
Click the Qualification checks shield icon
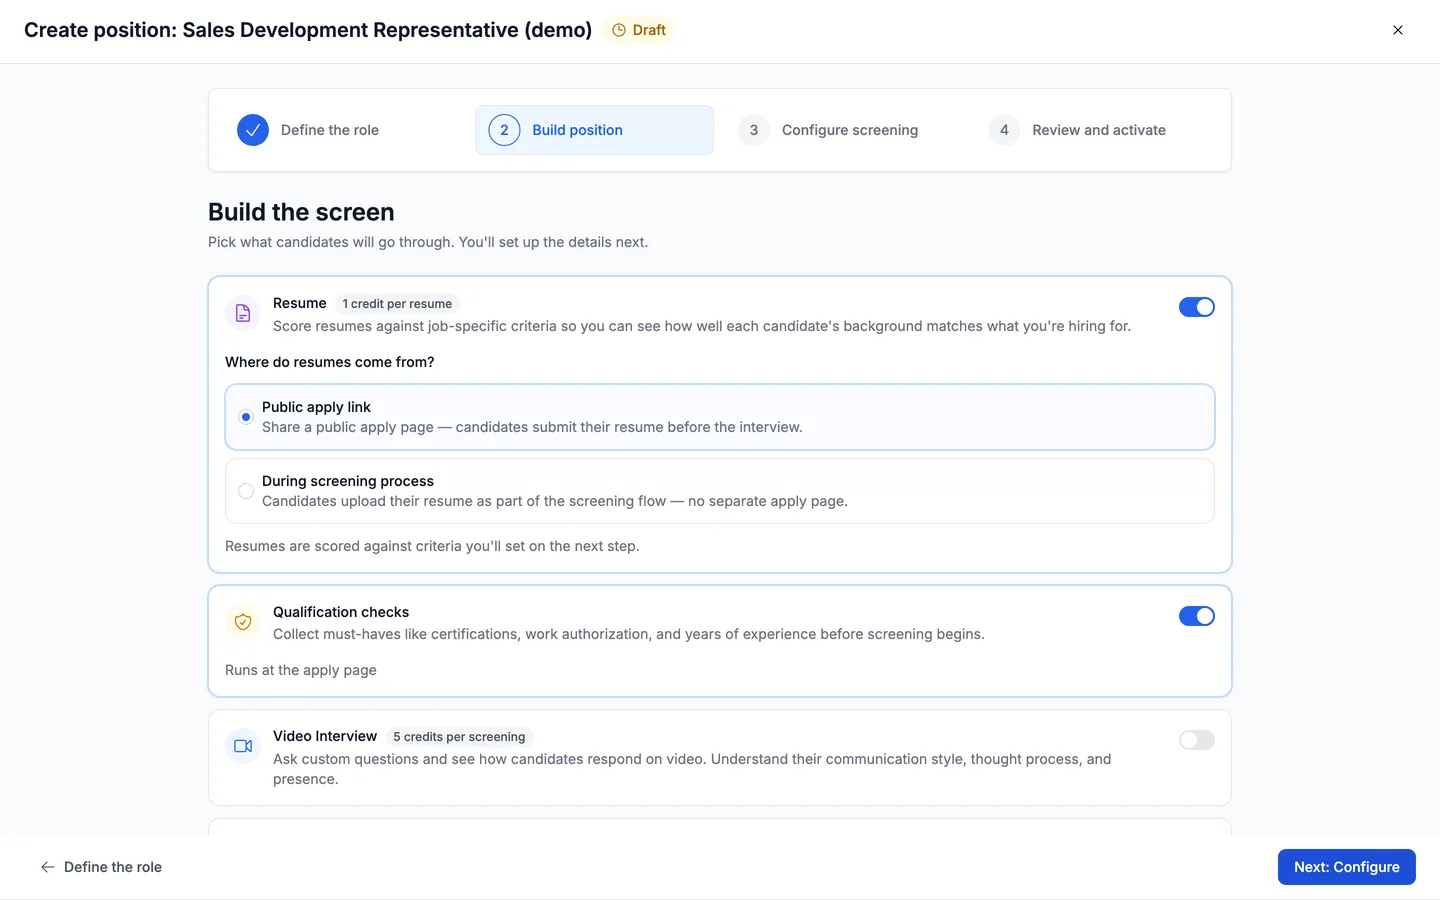(242, 622)
